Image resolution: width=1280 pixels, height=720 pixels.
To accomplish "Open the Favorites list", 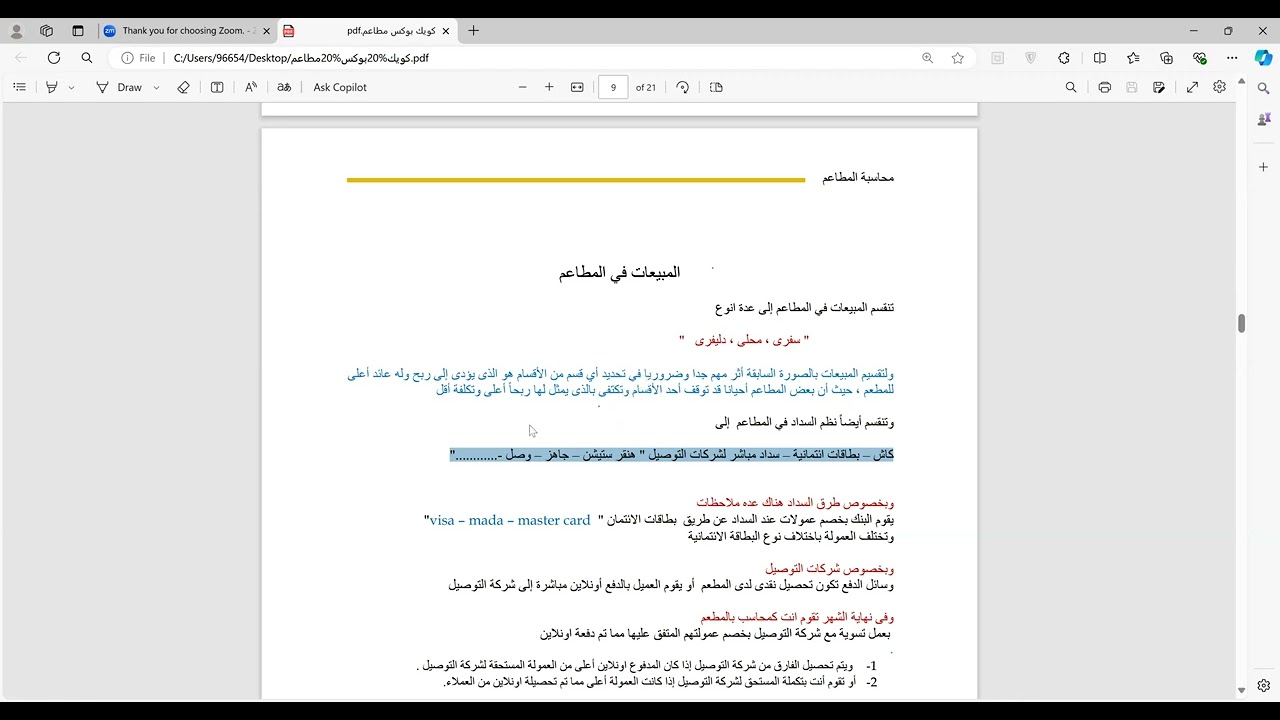I will click(x=1133, y=58).
